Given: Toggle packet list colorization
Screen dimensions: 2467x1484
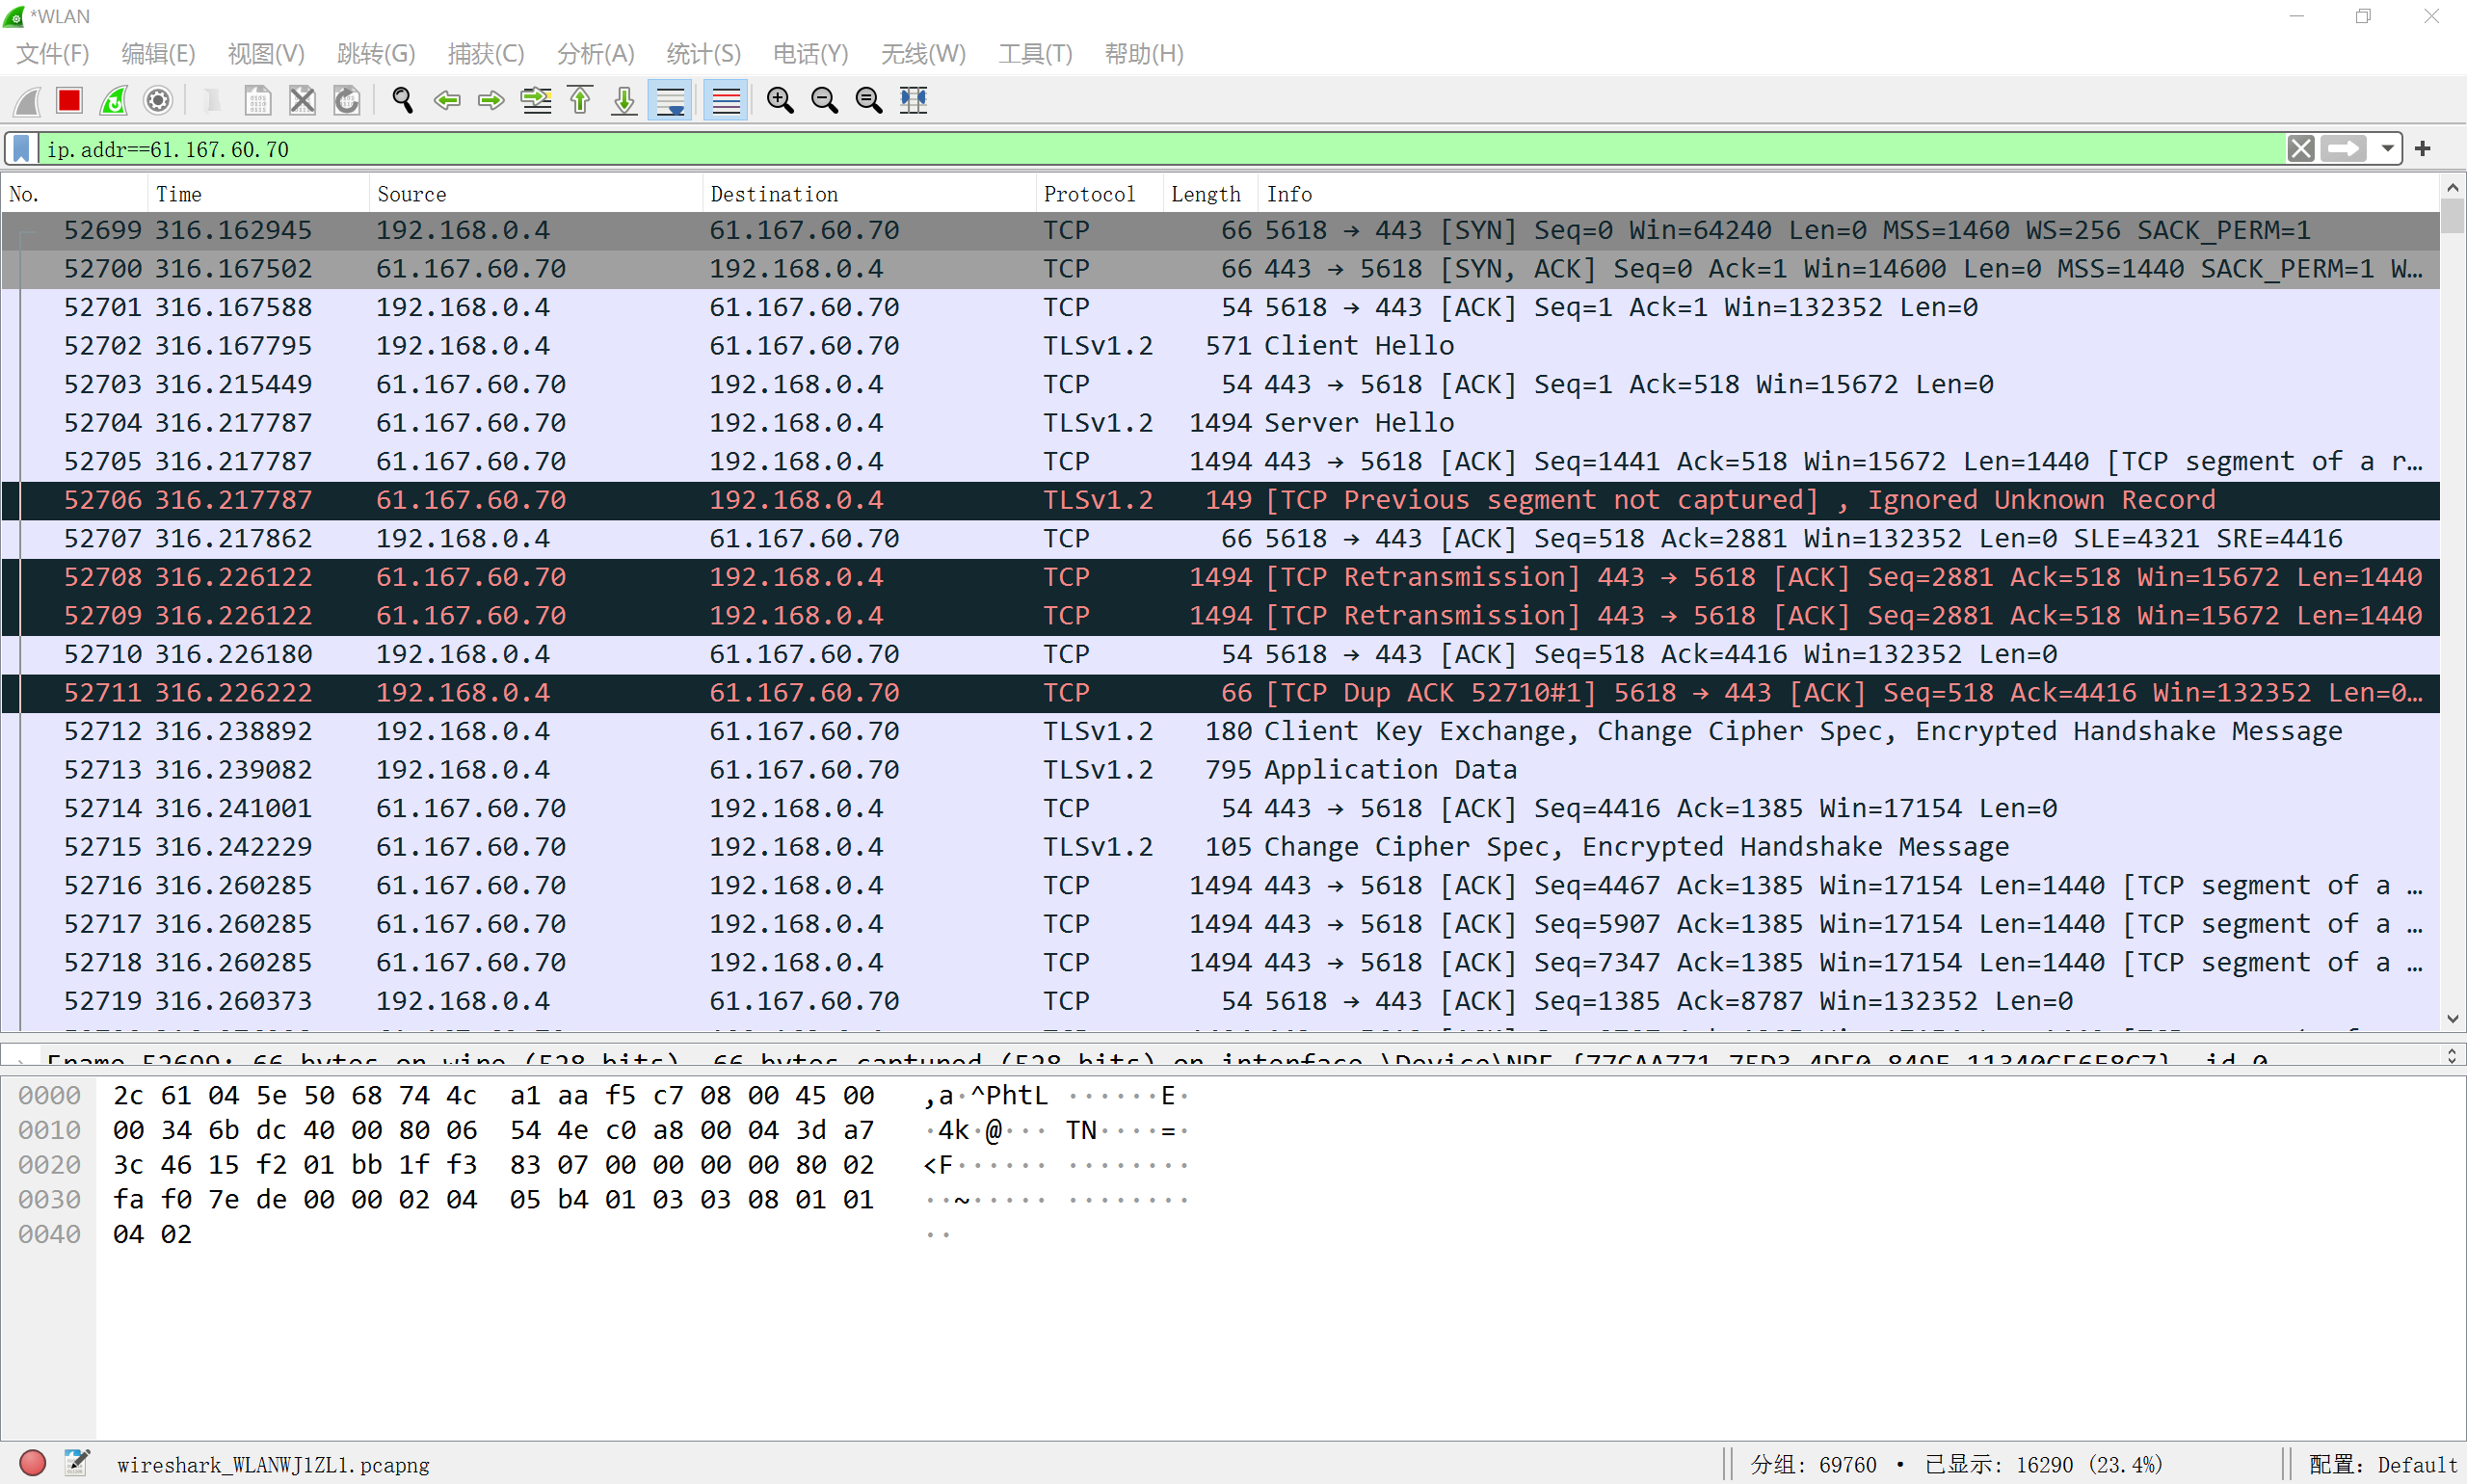Looking at the screenshot, I should (x=726, y=100).
